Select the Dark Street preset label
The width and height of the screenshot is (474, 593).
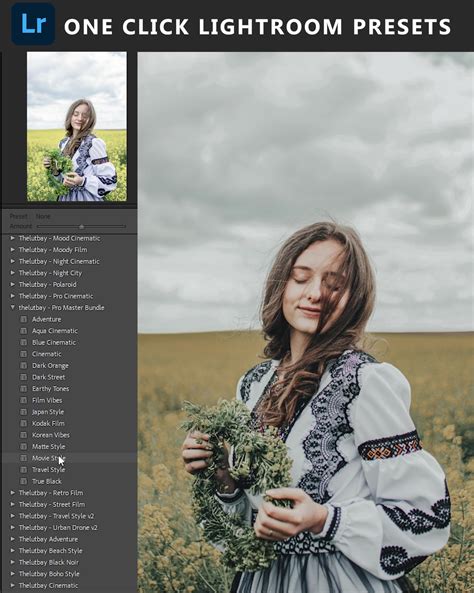[x=48, y=377]
